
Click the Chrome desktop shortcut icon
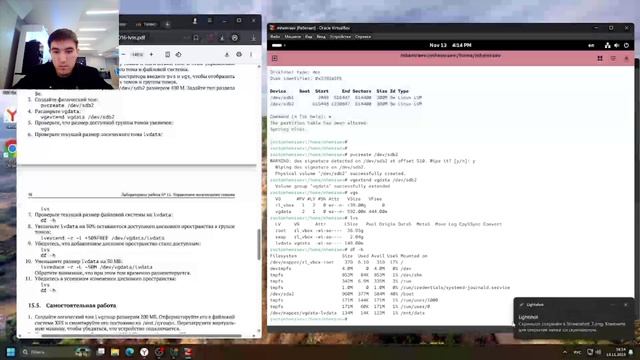point(11,149)
